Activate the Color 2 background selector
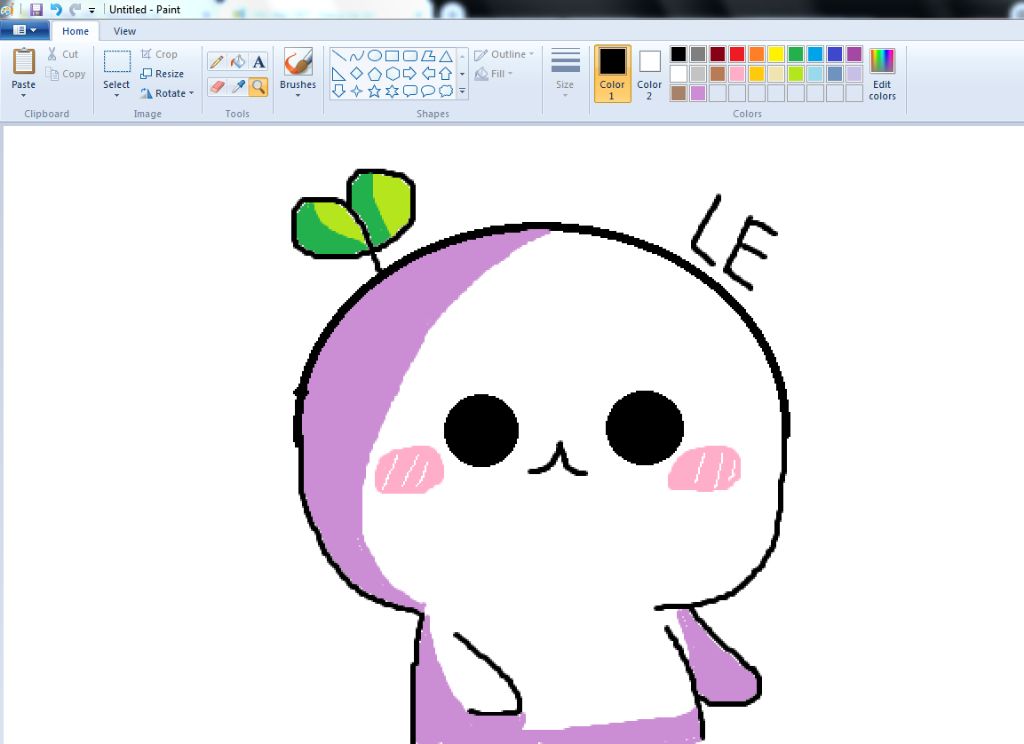The image size is (1024, 744). point(649,74)
